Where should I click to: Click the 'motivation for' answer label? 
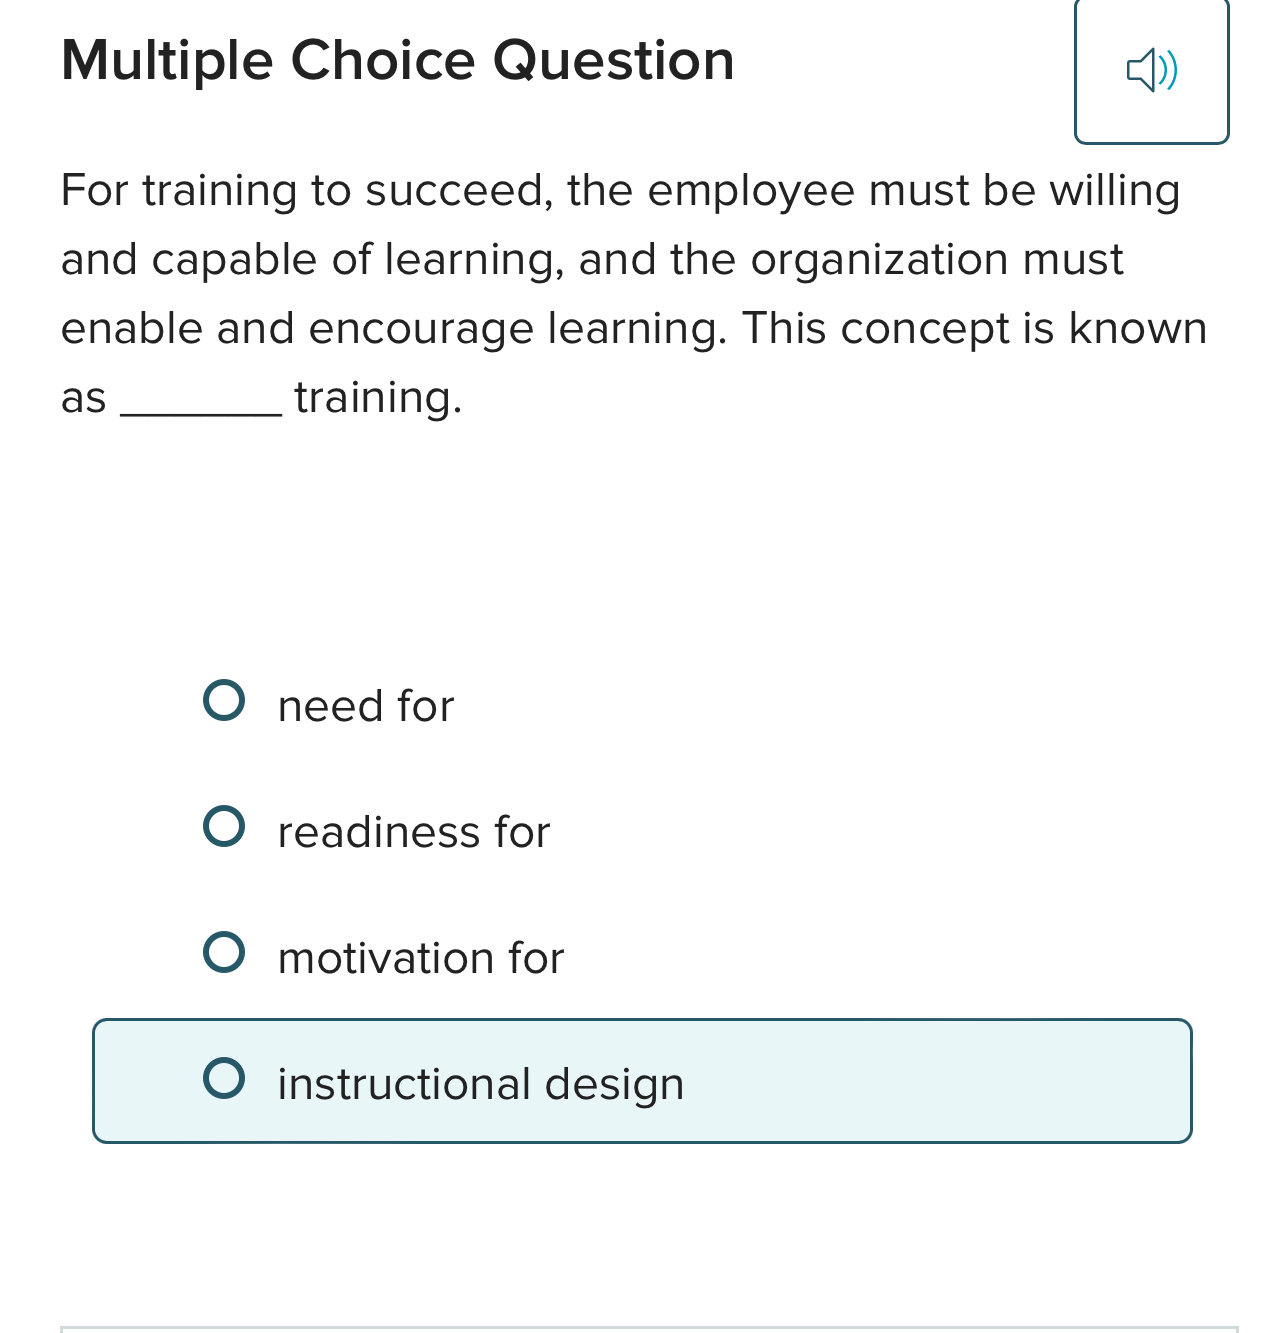coord(420,958)
